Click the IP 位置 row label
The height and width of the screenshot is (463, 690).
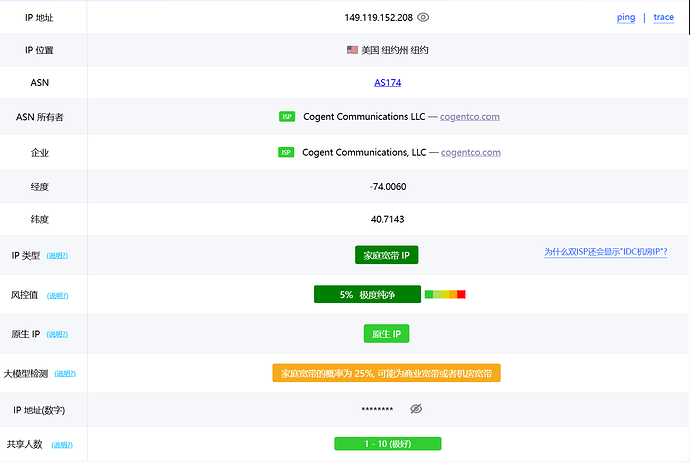pos(39,50)
